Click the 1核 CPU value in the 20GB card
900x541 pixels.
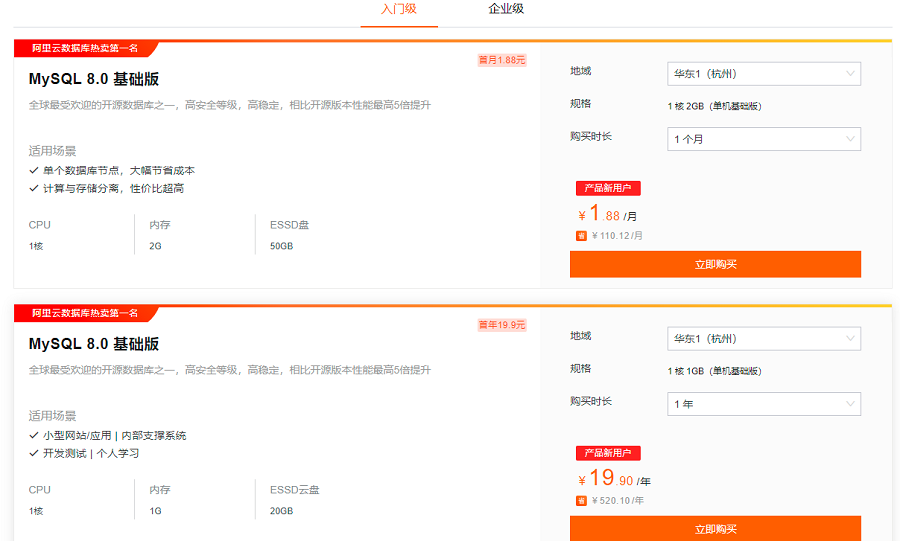[x=36, y=511]
